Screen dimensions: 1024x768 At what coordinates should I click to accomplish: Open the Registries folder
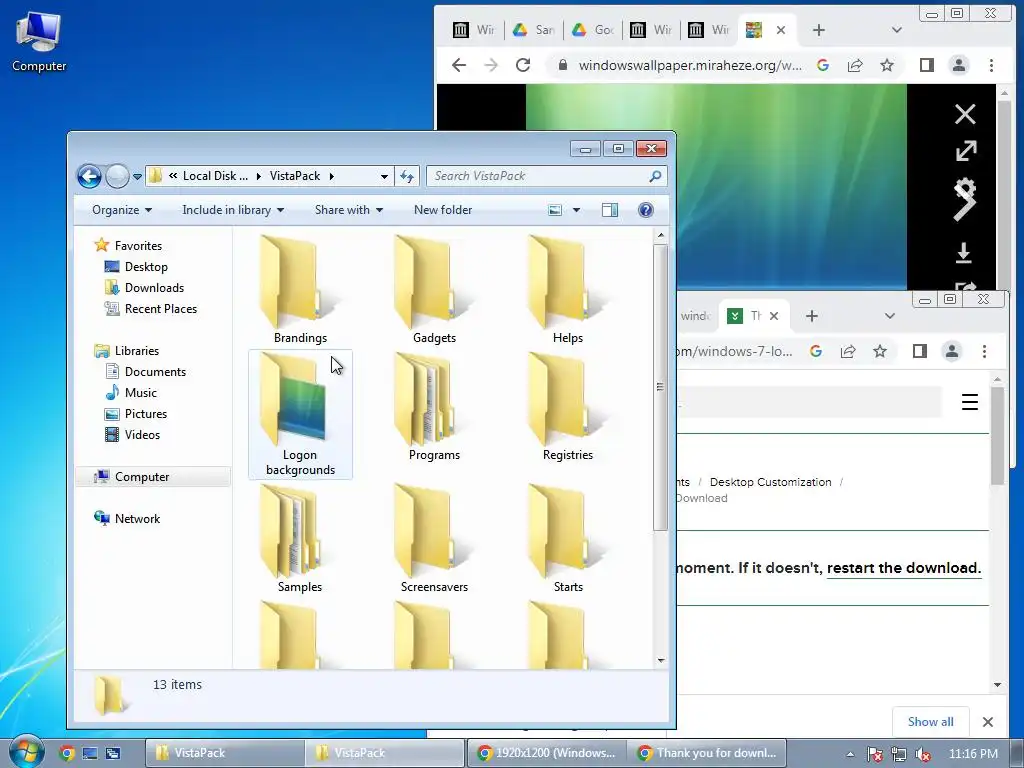(568, 408)
